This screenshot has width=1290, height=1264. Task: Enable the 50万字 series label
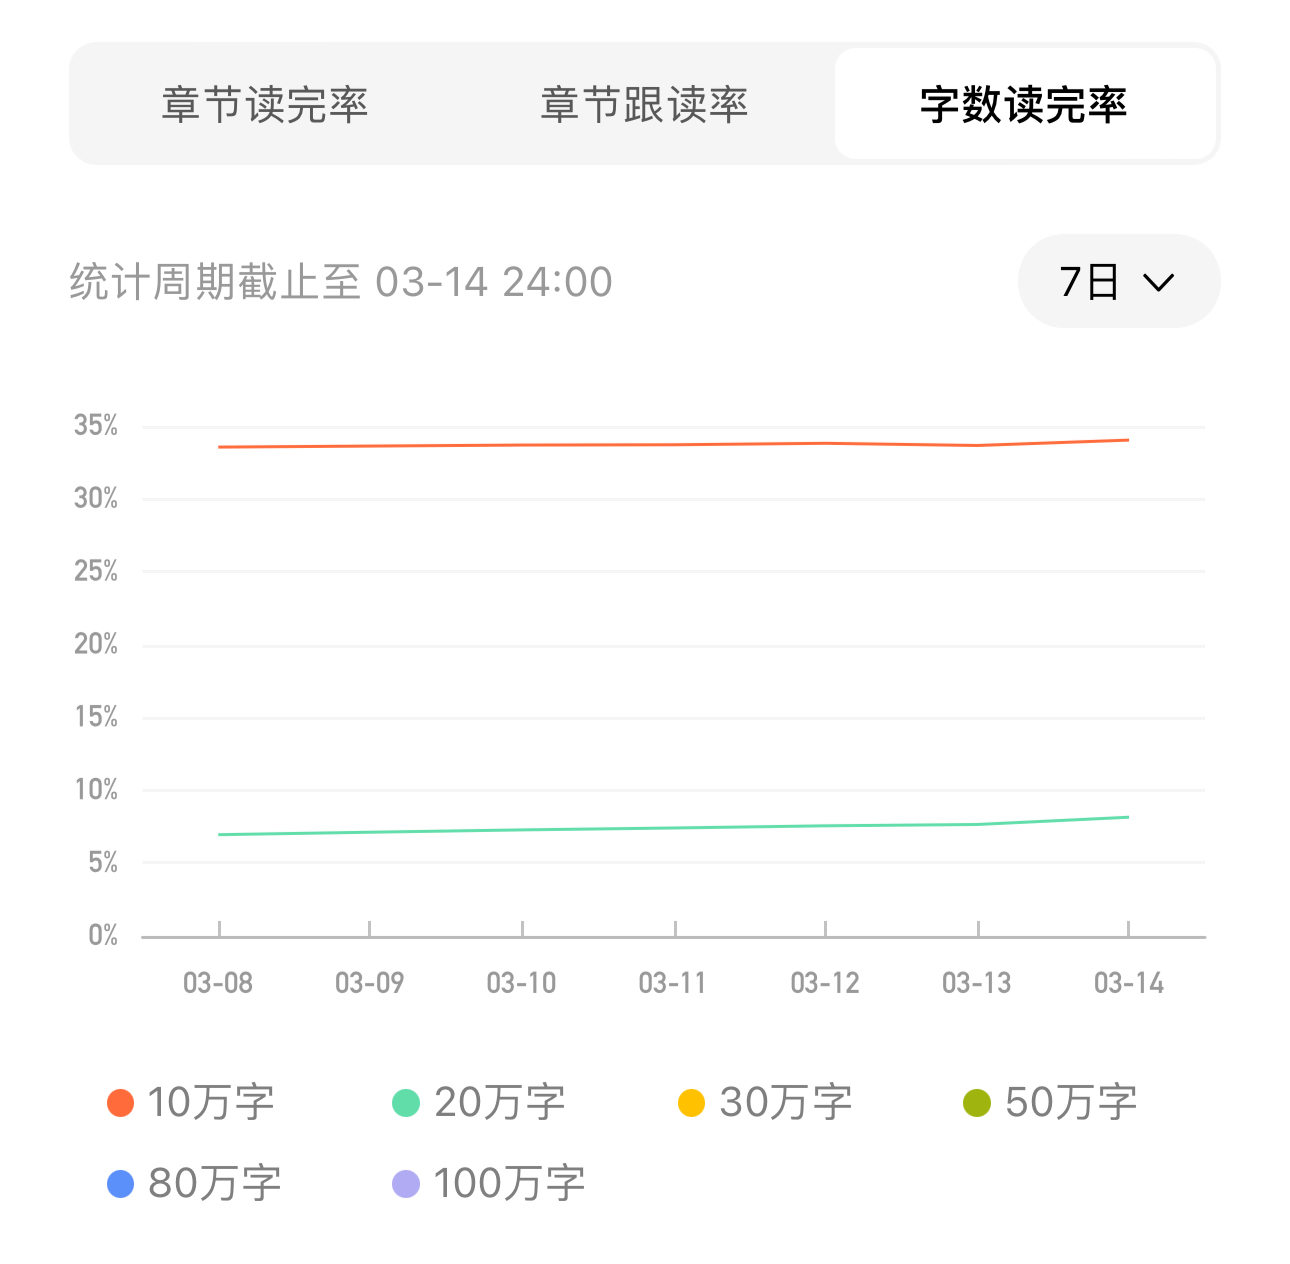(x=1071, y=1103)
